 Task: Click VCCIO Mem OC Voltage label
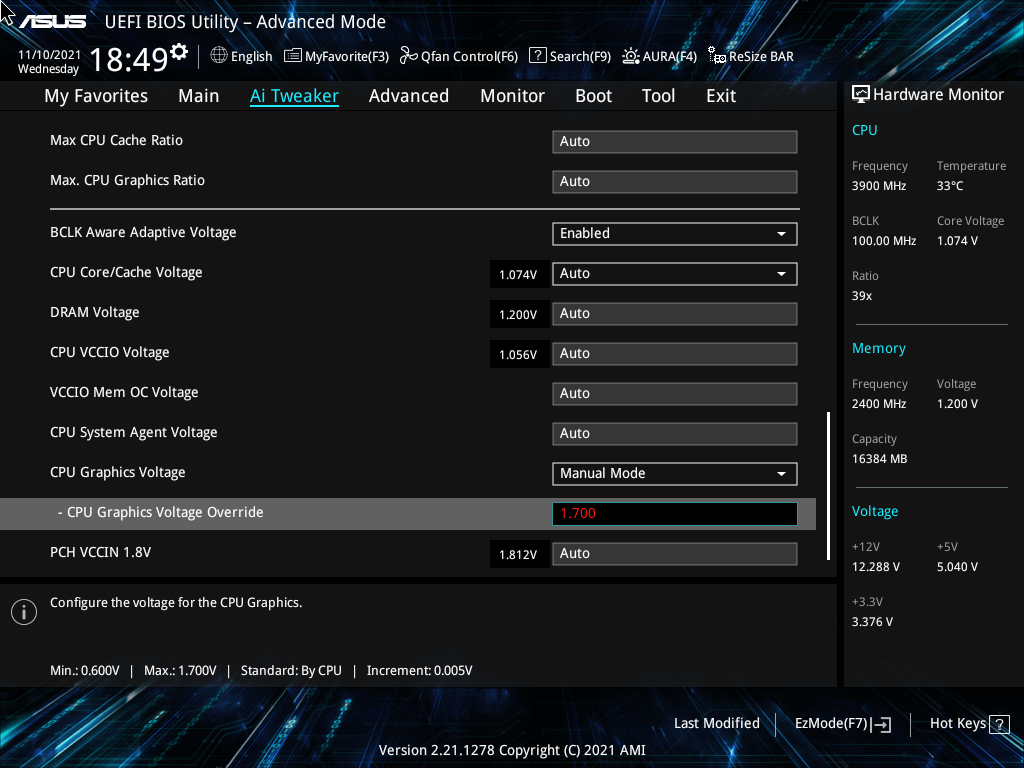click(x=124, y=392)
